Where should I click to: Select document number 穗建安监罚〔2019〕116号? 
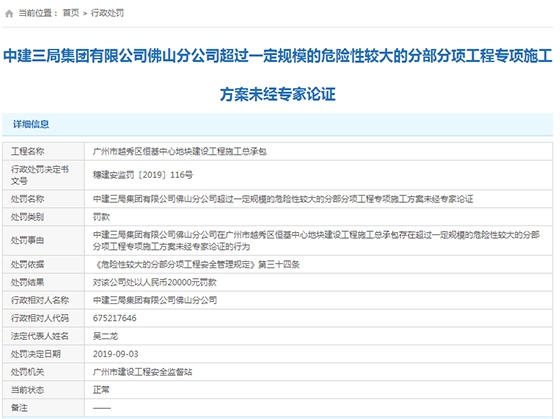pos(143,175)
